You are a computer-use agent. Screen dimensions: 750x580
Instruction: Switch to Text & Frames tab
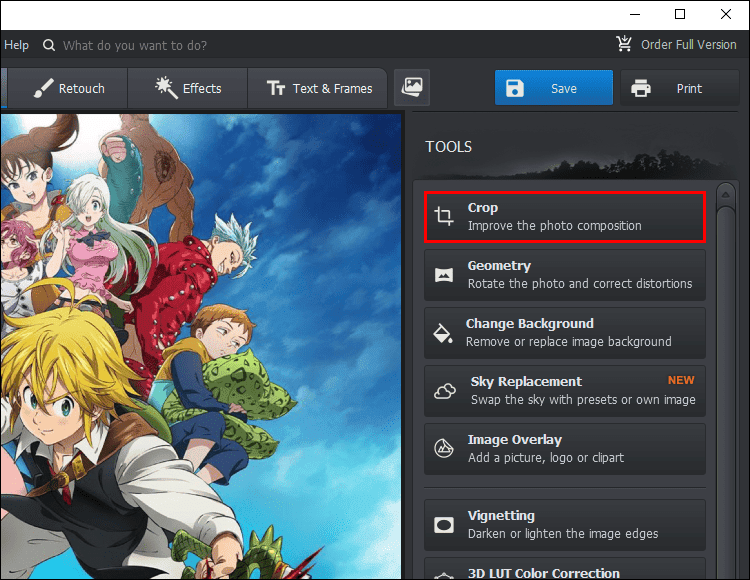320,88
